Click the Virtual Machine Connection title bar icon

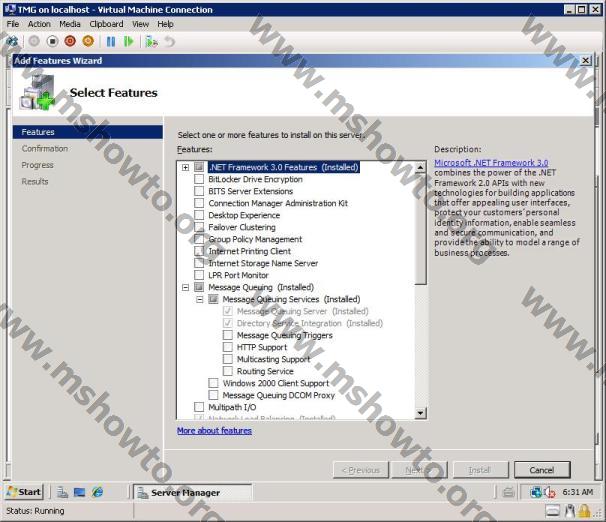[x=9, y=9]
